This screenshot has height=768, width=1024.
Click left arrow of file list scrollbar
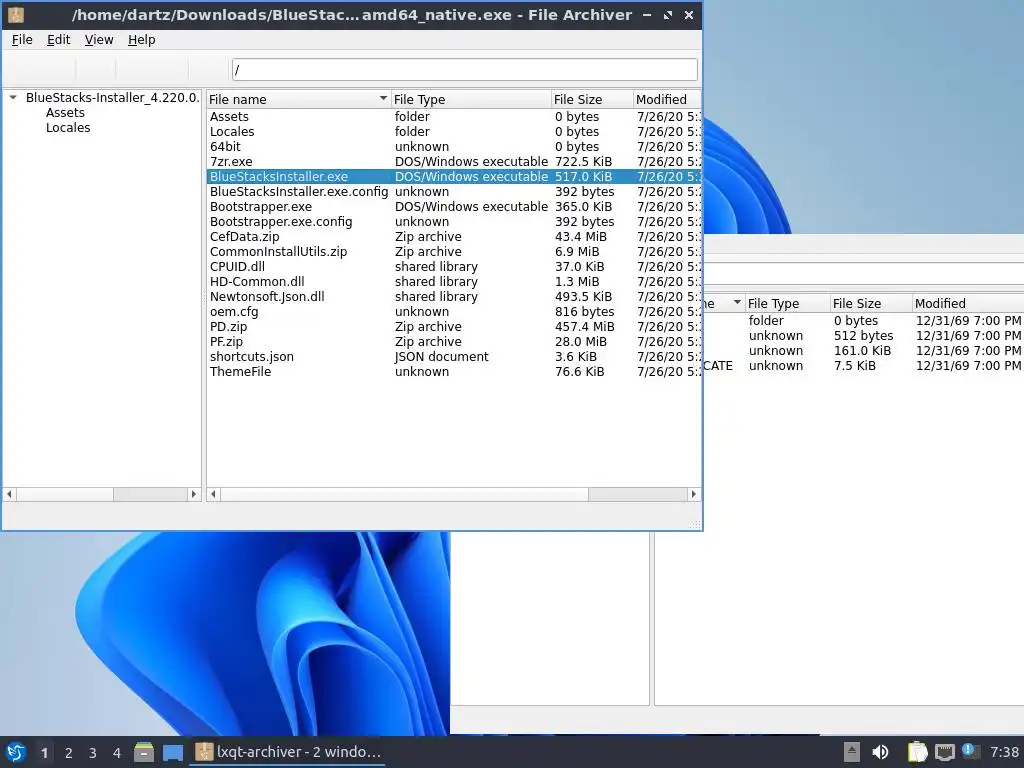[213, 494]
